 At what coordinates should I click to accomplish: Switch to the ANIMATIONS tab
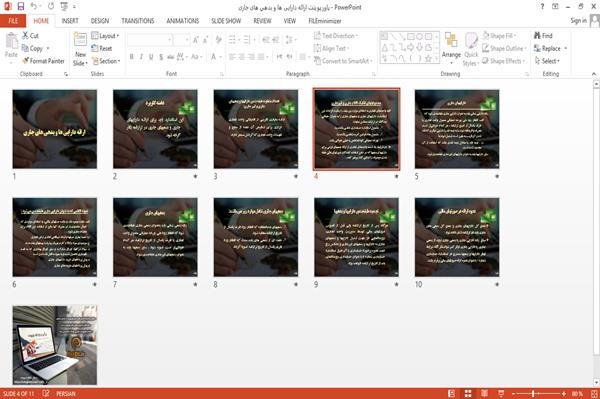click(183, 21)
